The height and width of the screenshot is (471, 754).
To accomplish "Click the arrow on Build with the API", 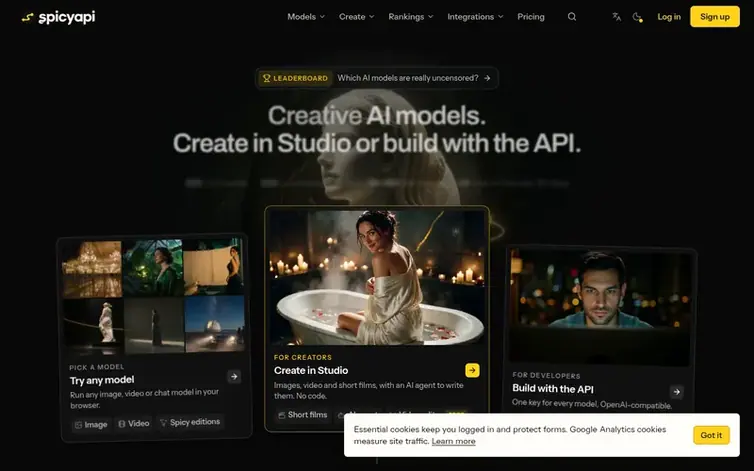I will click(677, 392).
